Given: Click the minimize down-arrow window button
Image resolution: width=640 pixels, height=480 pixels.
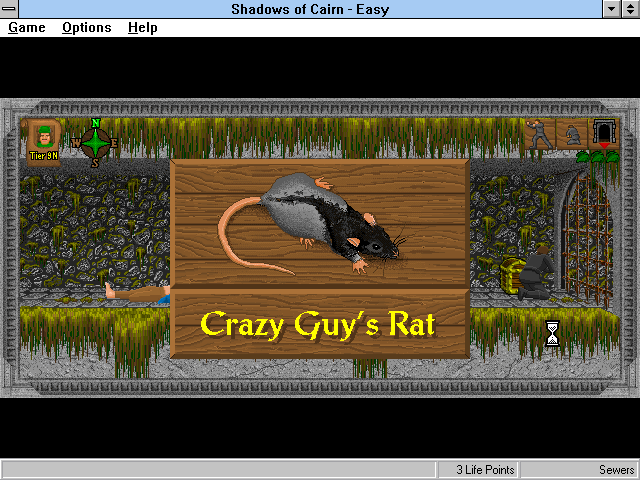Looking at the screenshot, I should pyautogui.click(x=612, y=9).
